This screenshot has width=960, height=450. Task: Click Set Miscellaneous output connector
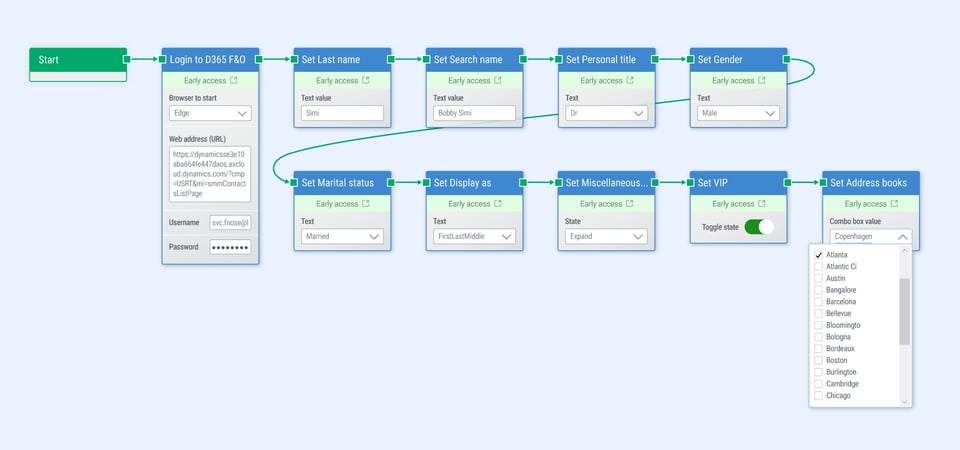click(x=654, y=182)
